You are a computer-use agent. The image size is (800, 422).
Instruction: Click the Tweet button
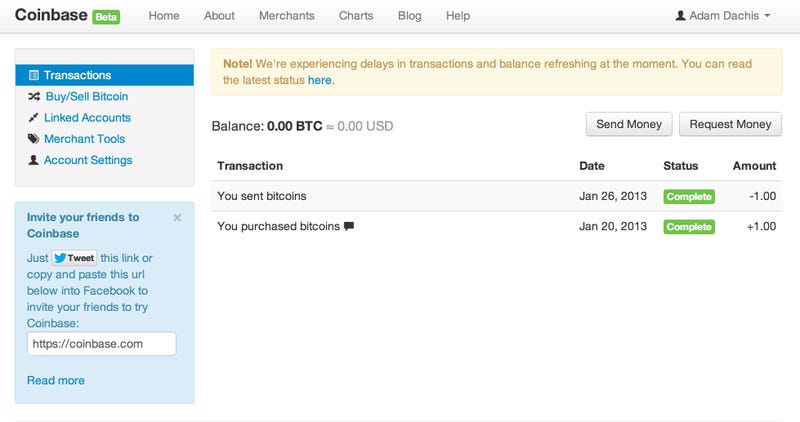click(74, 258)
